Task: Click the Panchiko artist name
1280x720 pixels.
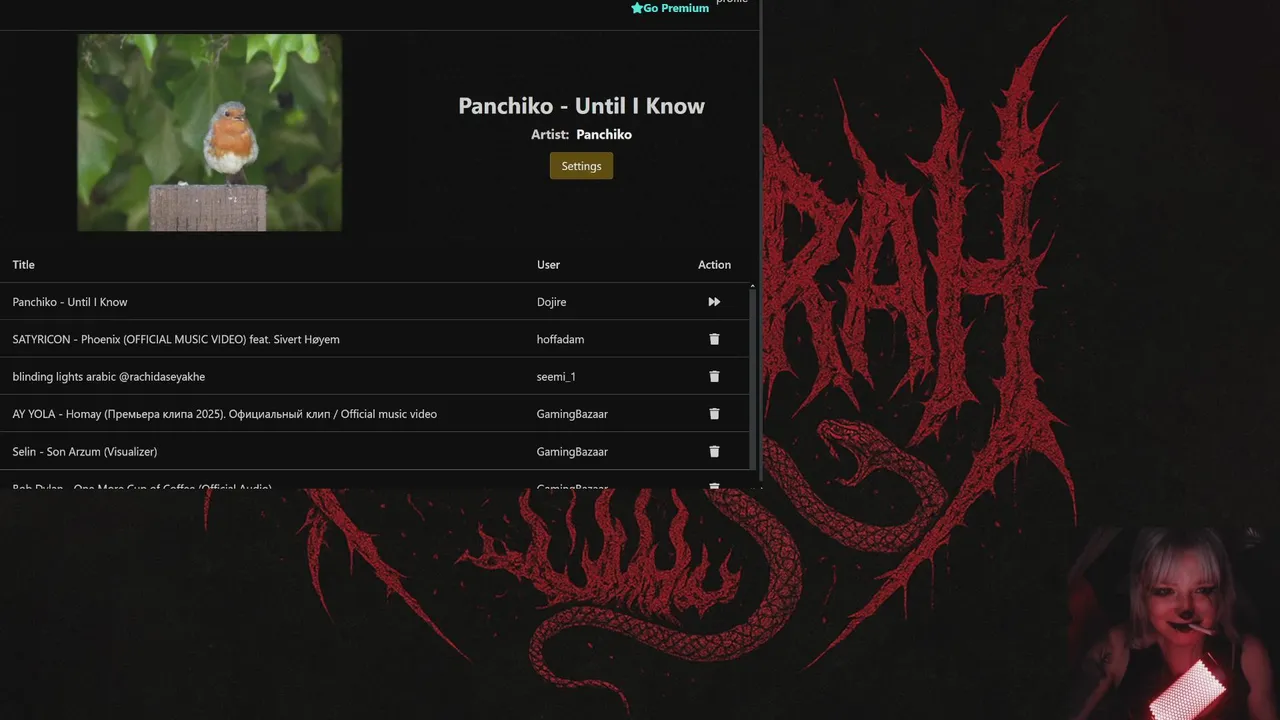Action: click(x=604, y=134)
